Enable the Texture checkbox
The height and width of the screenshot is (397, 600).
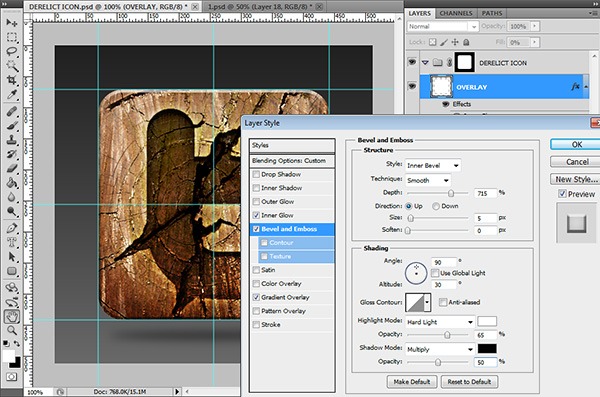(264, 256)
